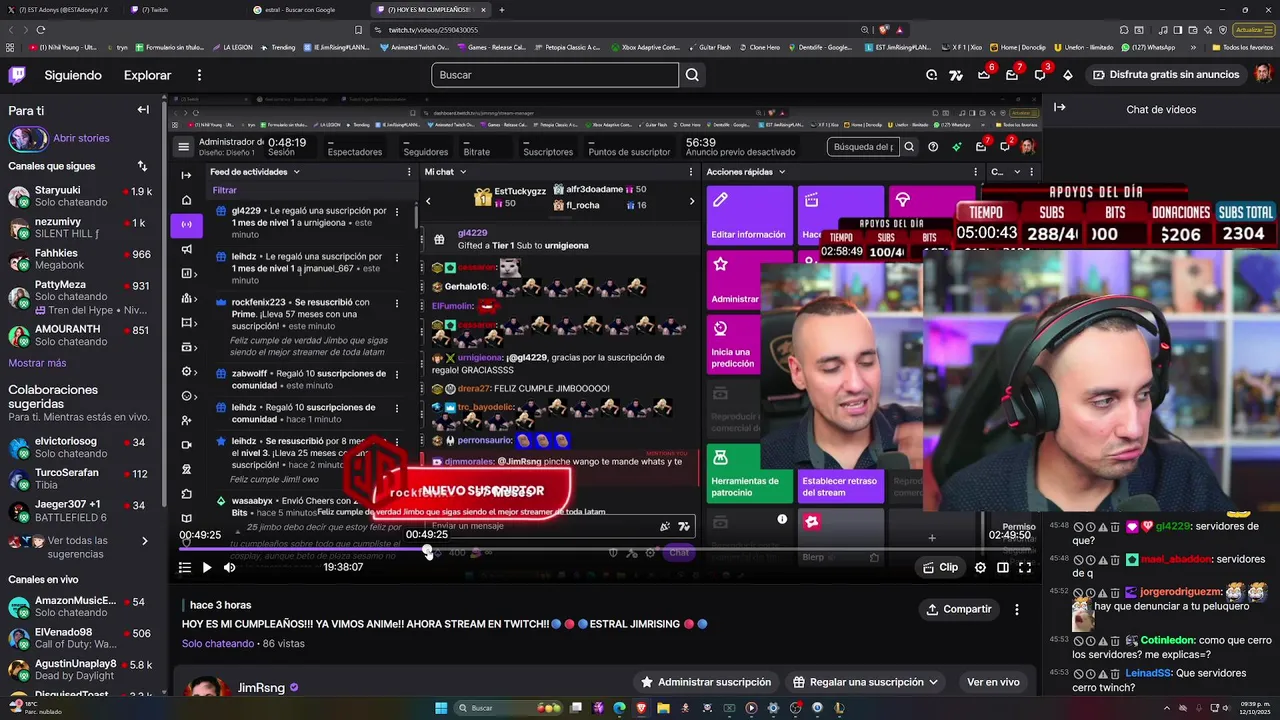This screenshot has height=720, width=1280.
Task: Go to the Siguiendo tab
Action: click(x=73, y=75)
